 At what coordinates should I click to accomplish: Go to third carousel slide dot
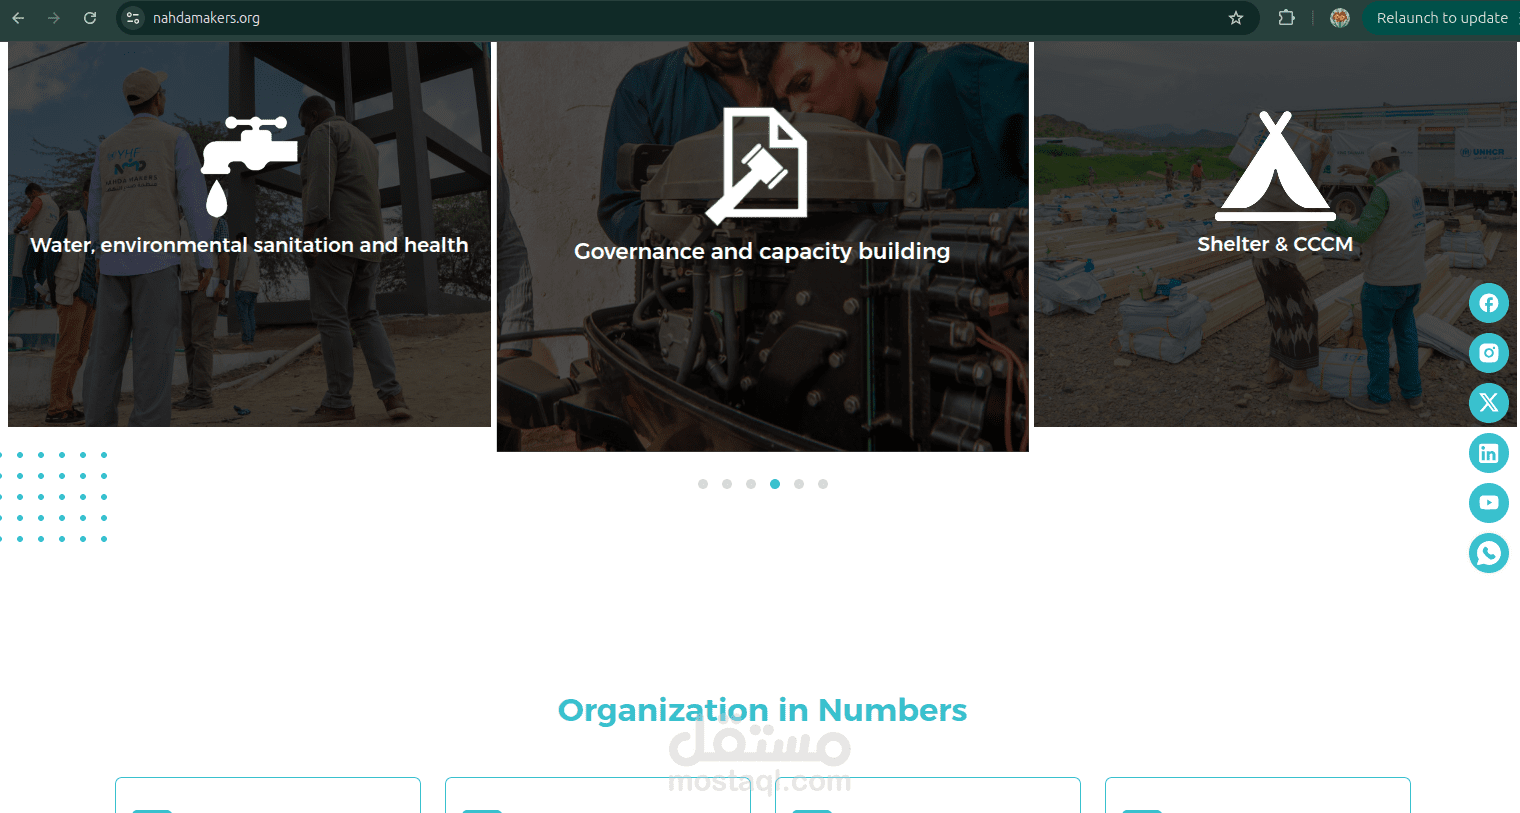point(751,484)
